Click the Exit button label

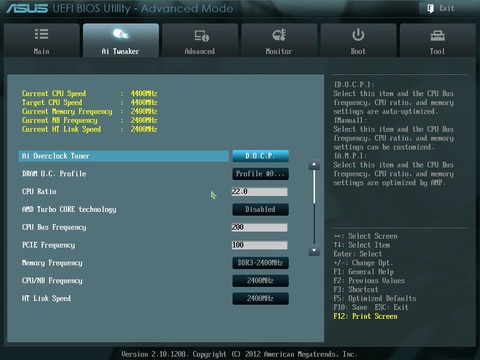click(x=446, y=8)
